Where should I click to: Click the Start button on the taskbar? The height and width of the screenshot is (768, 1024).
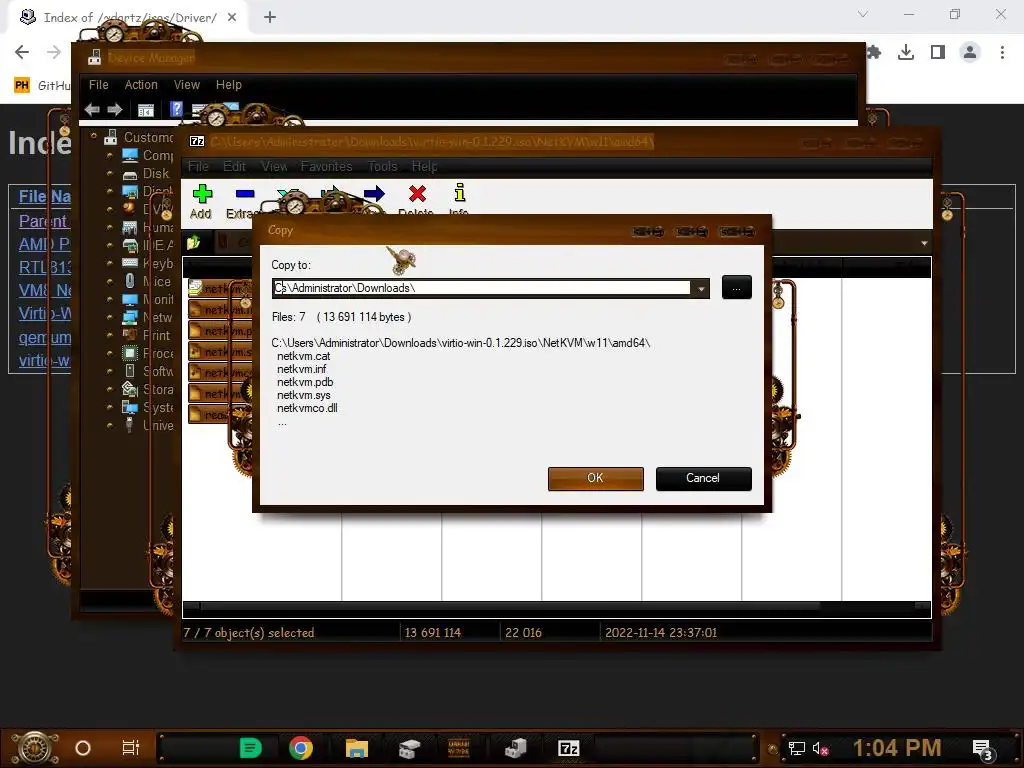click(34, 748)
